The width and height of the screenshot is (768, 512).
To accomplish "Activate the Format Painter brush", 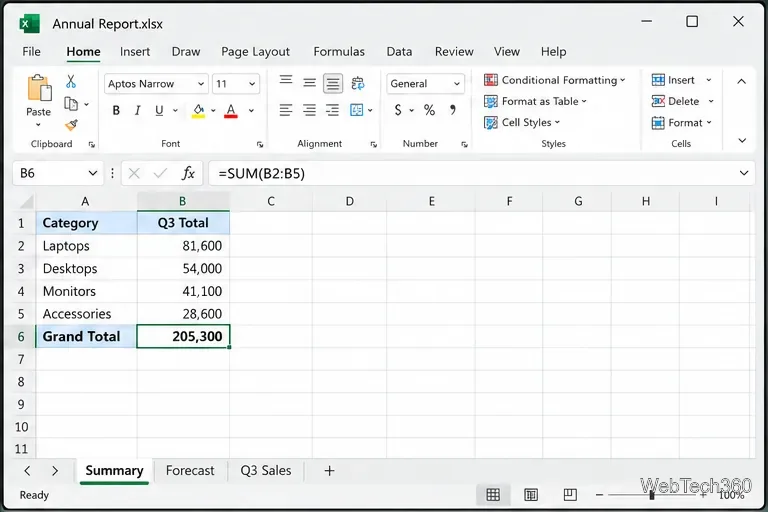I will [x=71, y=125].
